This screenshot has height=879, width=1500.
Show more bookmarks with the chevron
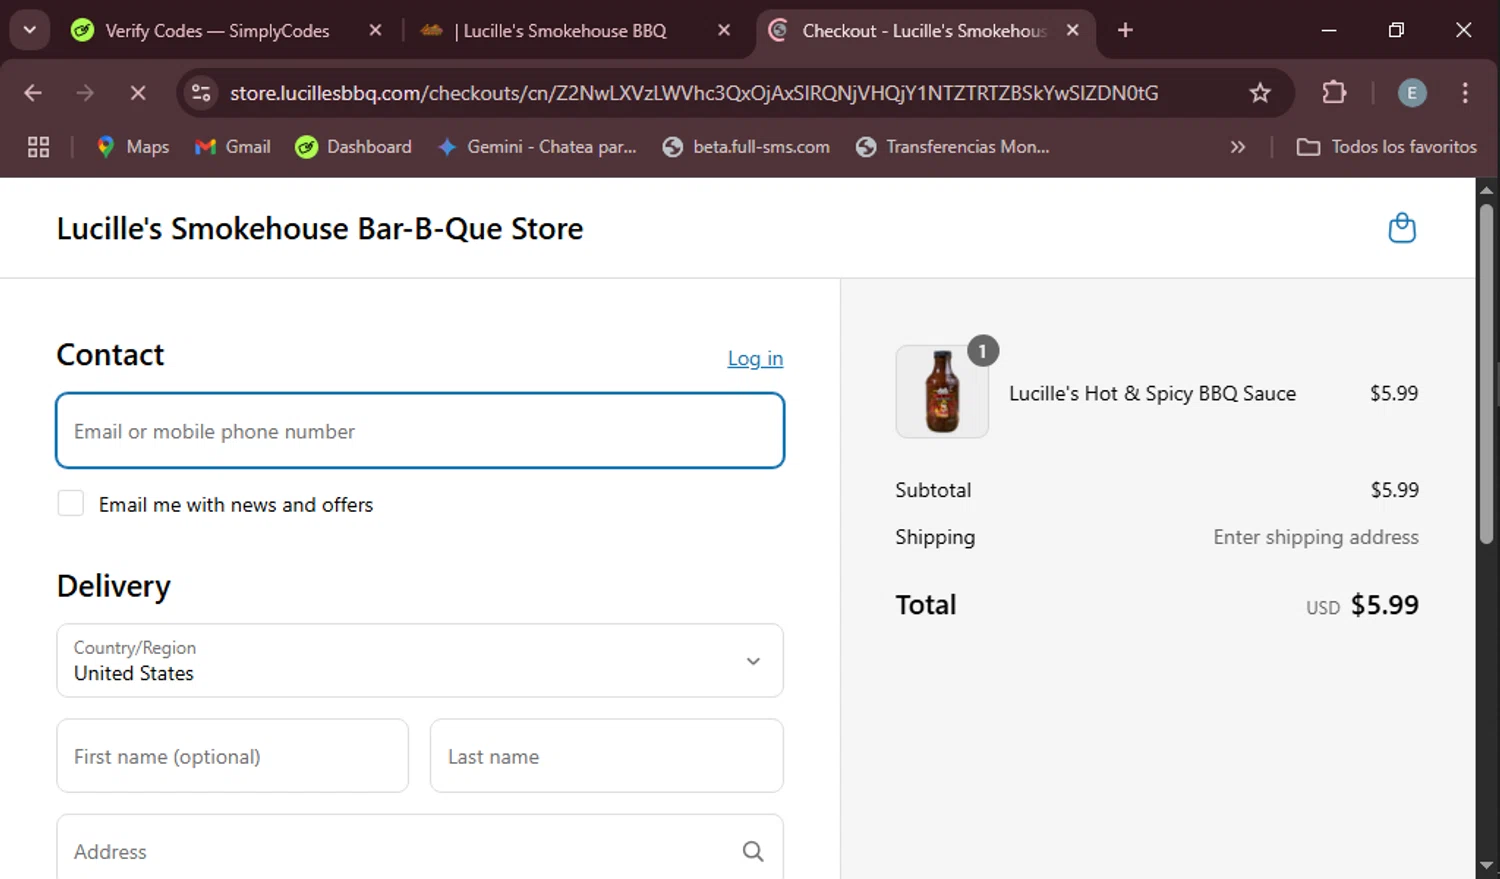pos(1238,147)
